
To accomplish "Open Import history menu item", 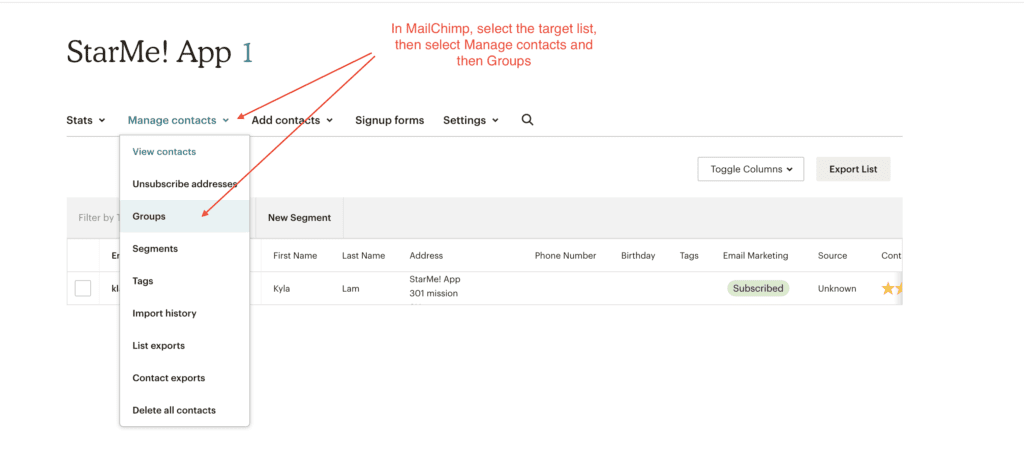I will pos(184,314).
